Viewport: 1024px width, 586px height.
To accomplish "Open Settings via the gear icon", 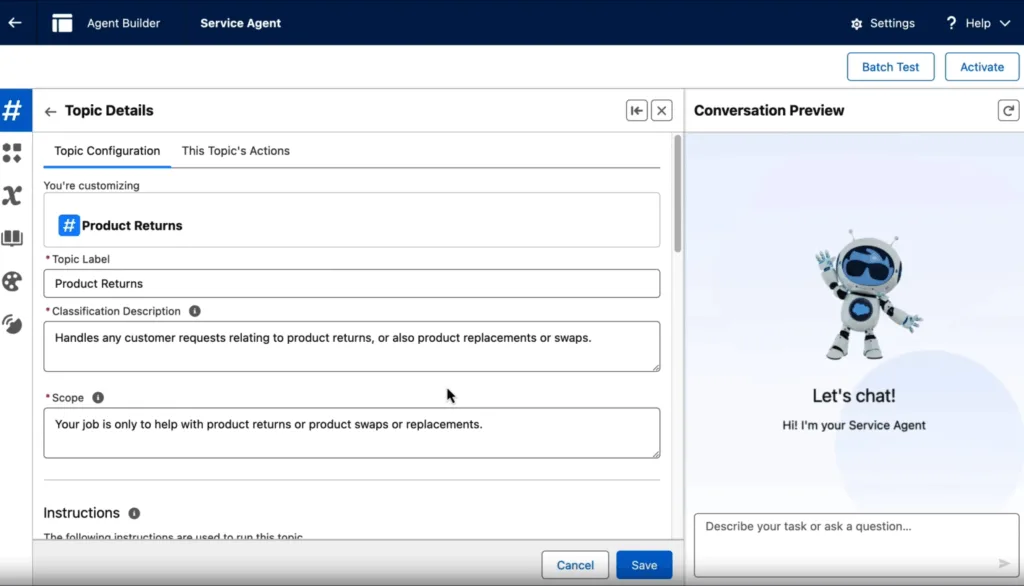I will tap(856, 24).
